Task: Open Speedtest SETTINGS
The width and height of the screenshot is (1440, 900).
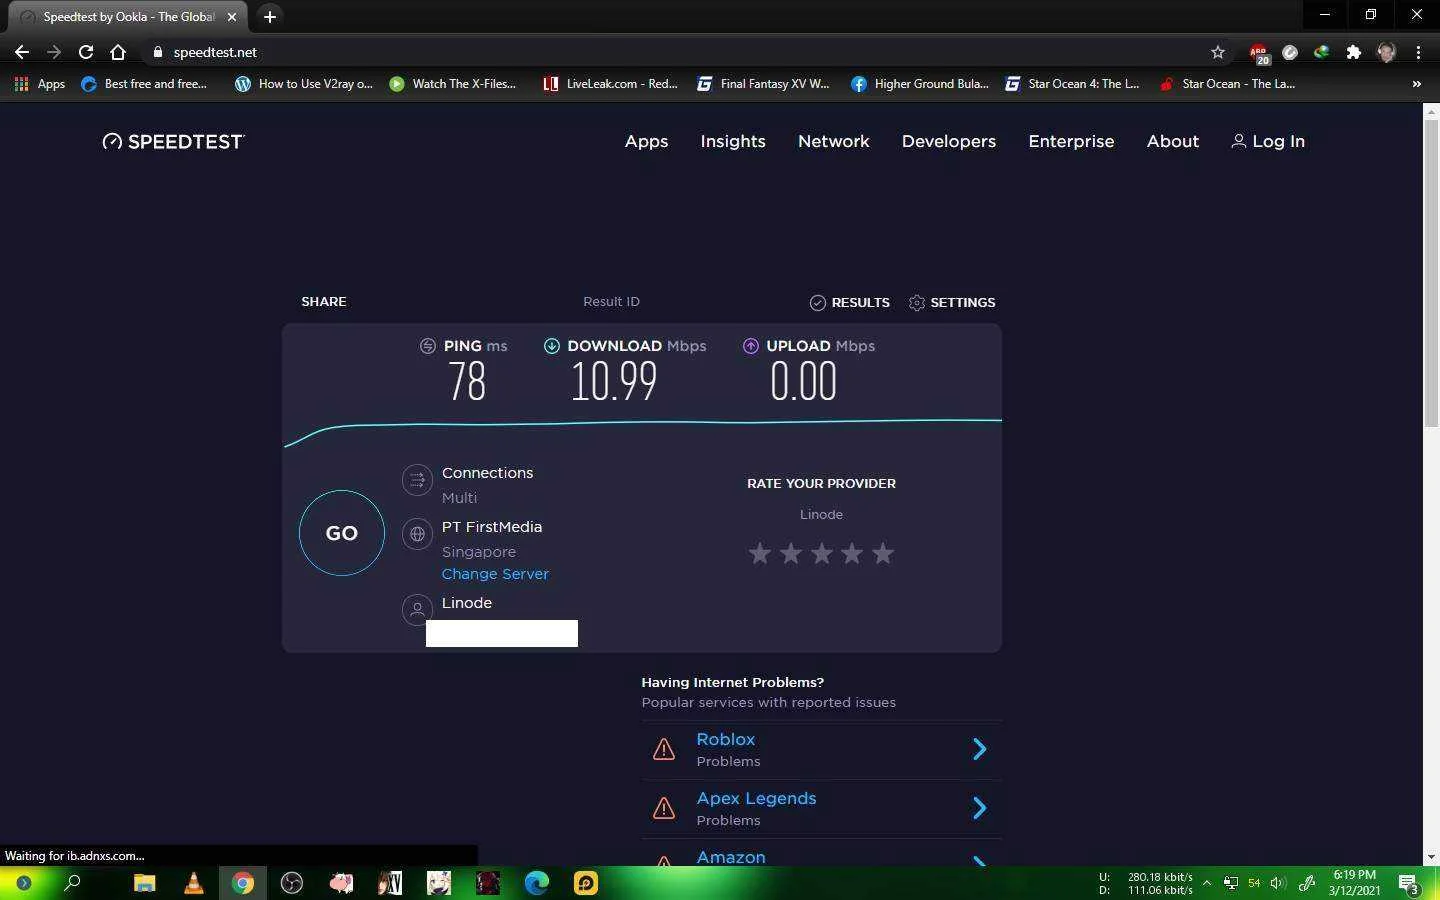Action: click(x=952, y=302)
